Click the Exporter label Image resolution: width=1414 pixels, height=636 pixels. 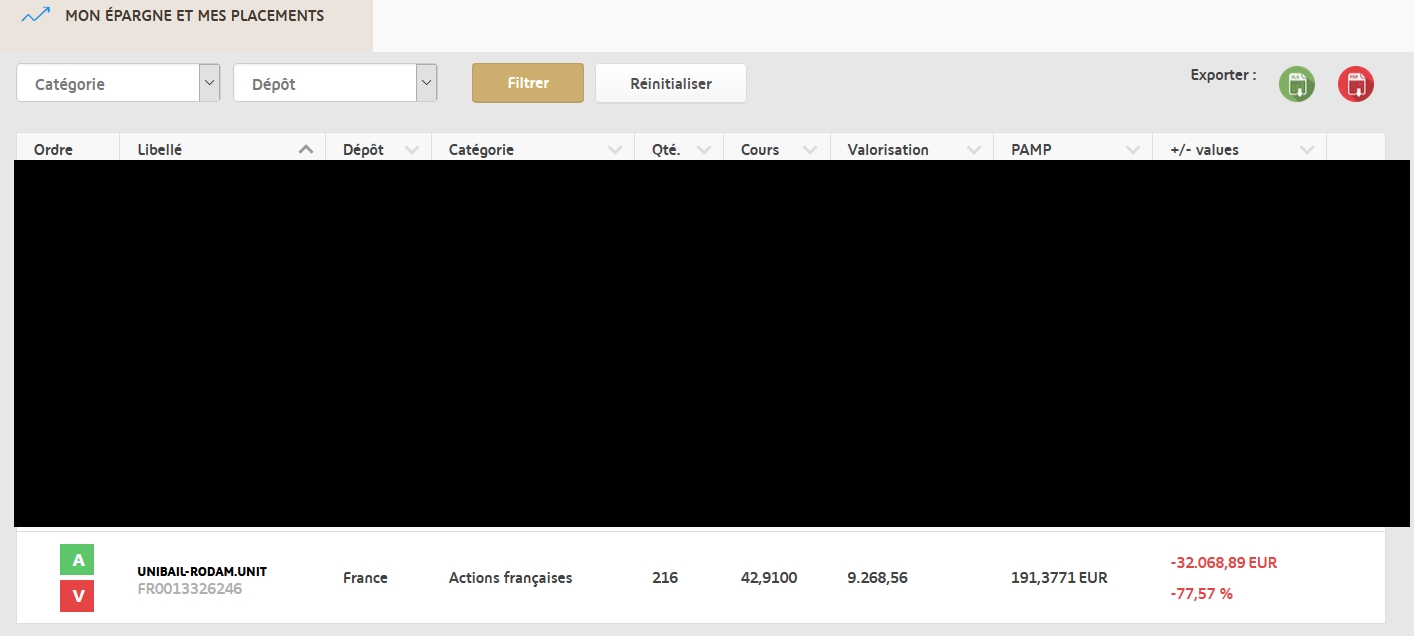(1223, 75)
